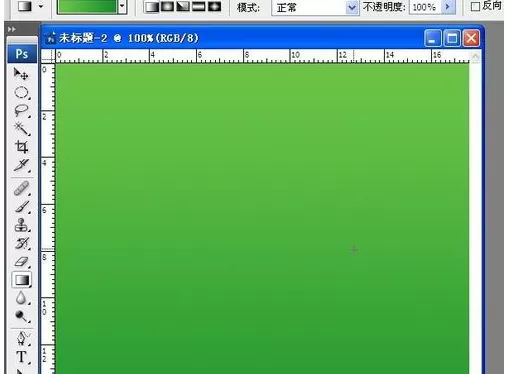The height and width of the screenshot is (374, 507).
Task: Choose the Radial gradient style
Action: 167,6
